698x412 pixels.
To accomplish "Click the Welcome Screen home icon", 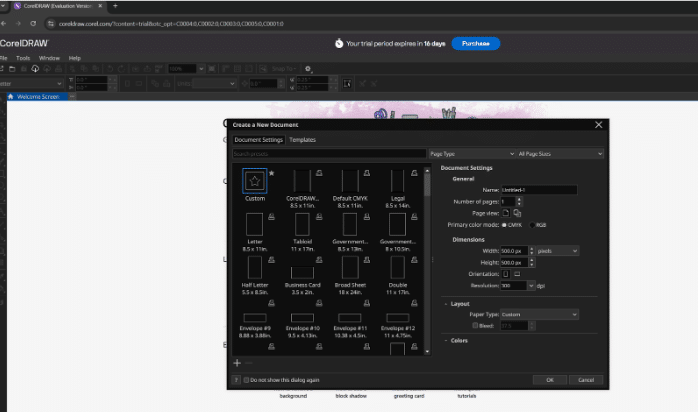I will (x=11, y=97).
